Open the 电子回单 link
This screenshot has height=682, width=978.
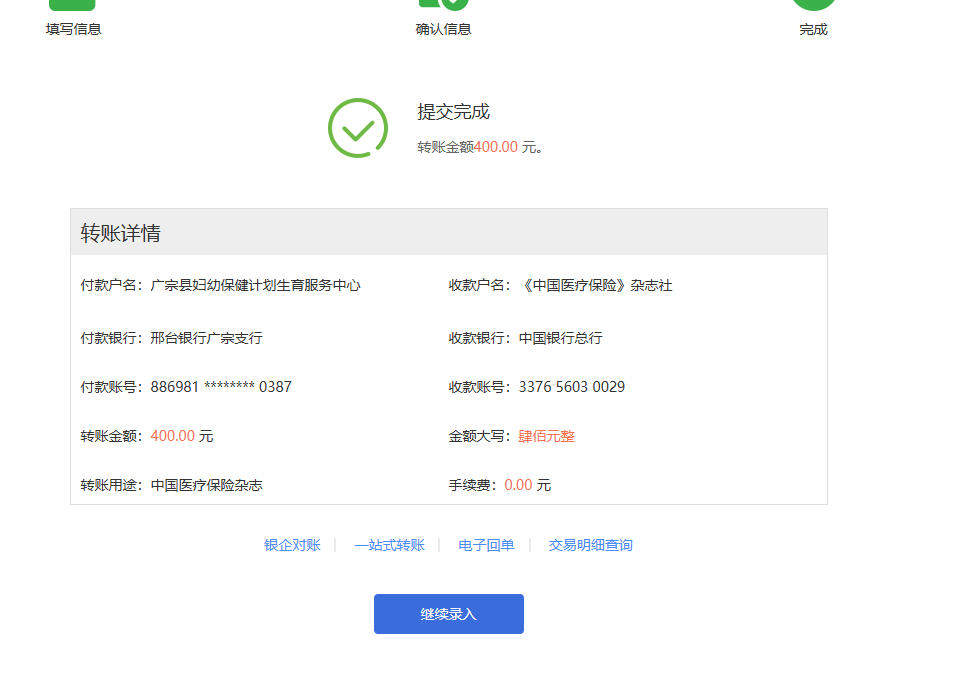[x=486, y=545]
